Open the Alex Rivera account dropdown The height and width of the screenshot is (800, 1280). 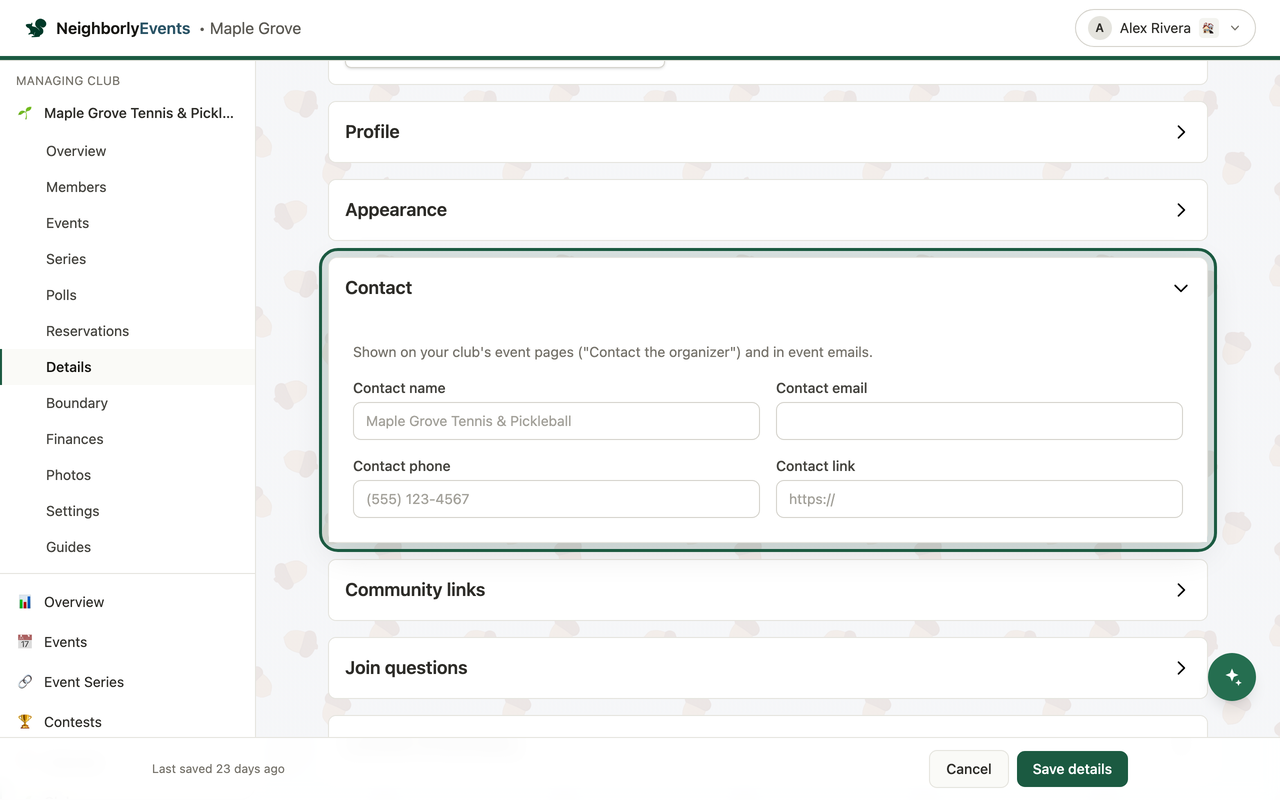point(1165,28)
